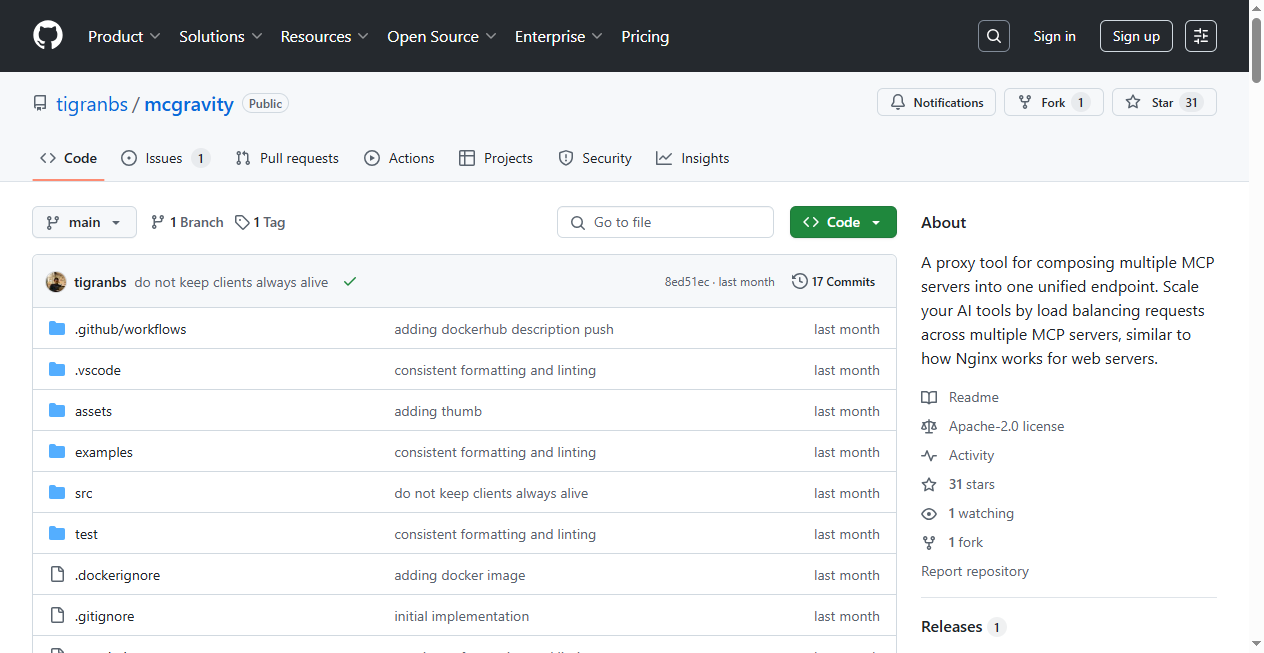
Task: Click the star icon beside 31 stars
Action: click(x=929, y=484)
